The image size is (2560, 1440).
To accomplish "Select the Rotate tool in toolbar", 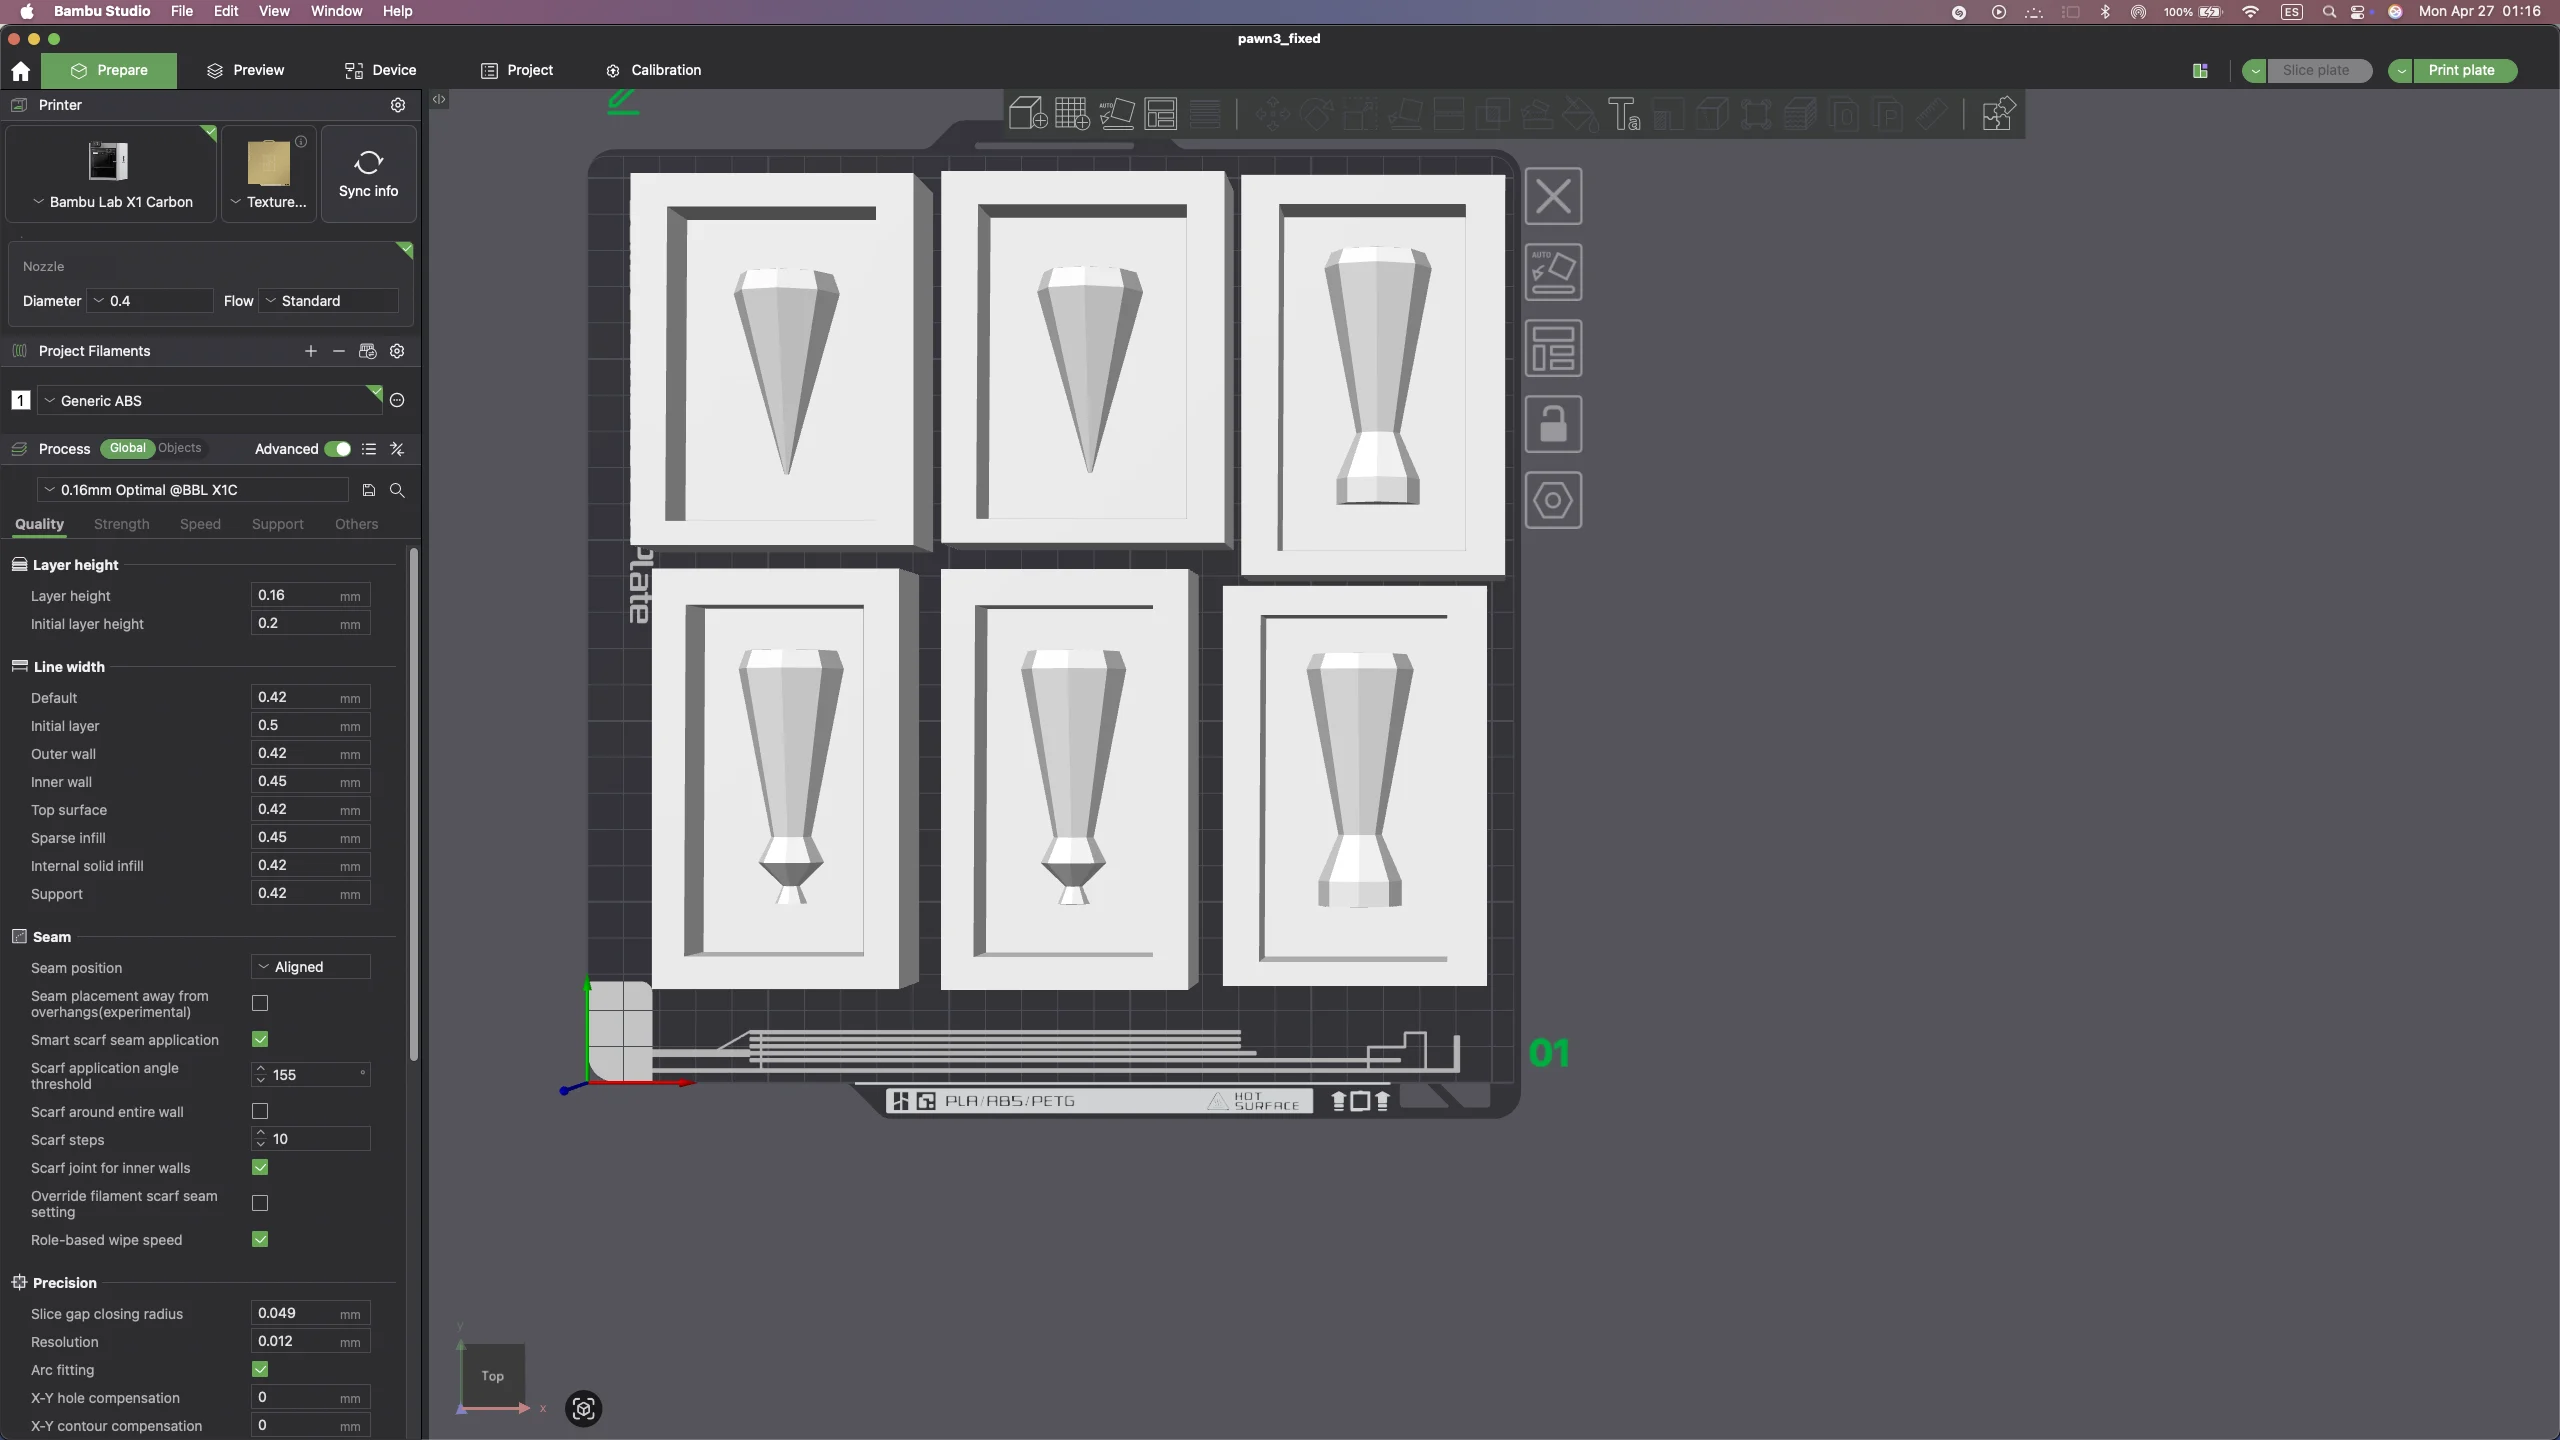I will [1316, 114].
